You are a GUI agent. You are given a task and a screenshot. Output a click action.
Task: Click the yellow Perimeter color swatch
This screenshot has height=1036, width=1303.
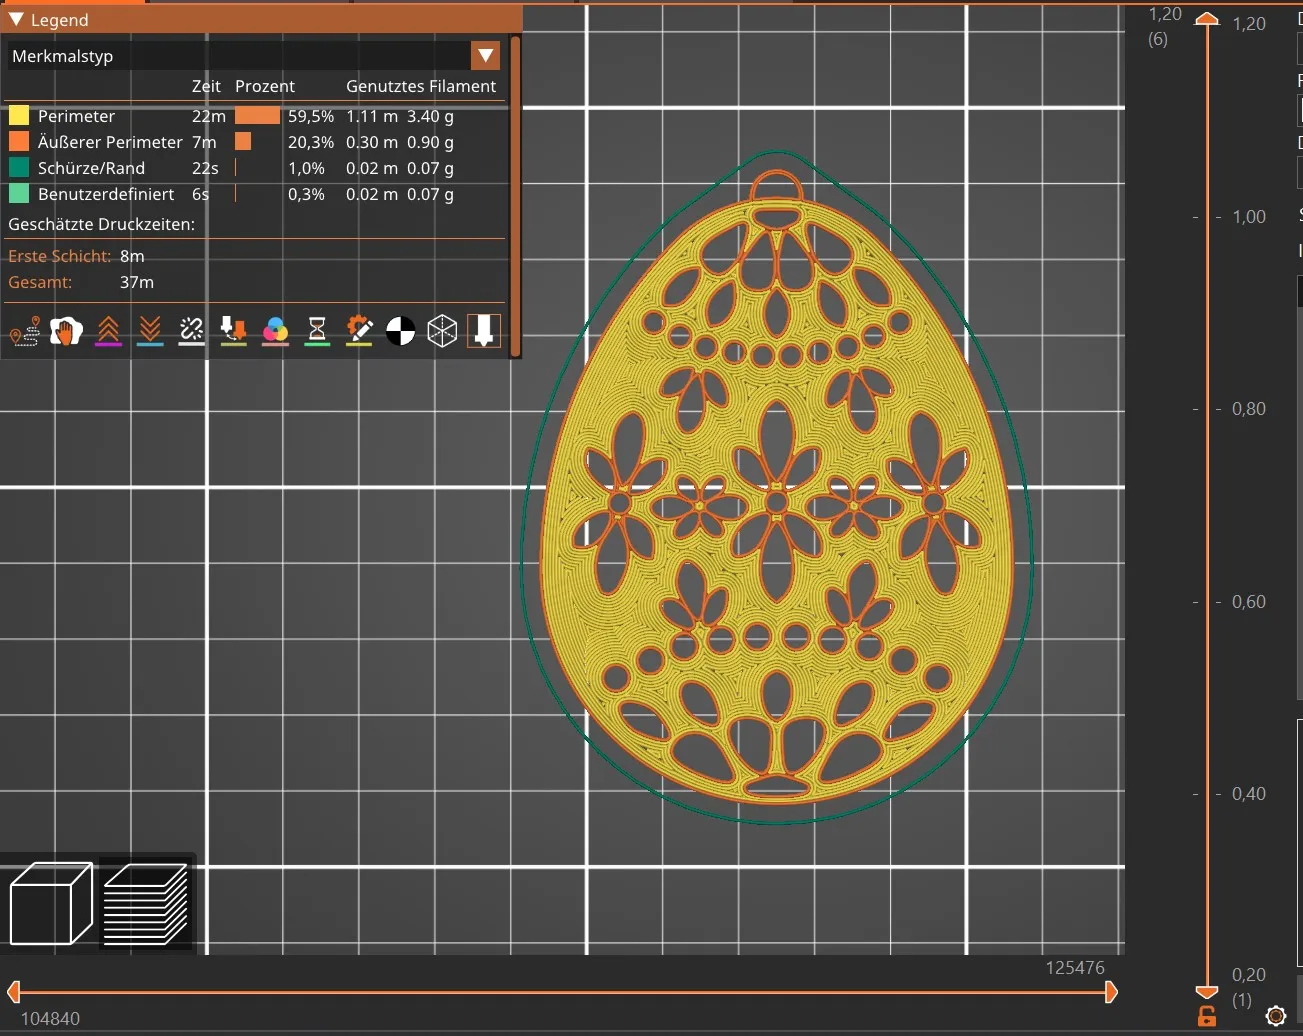tap(19, 116)
